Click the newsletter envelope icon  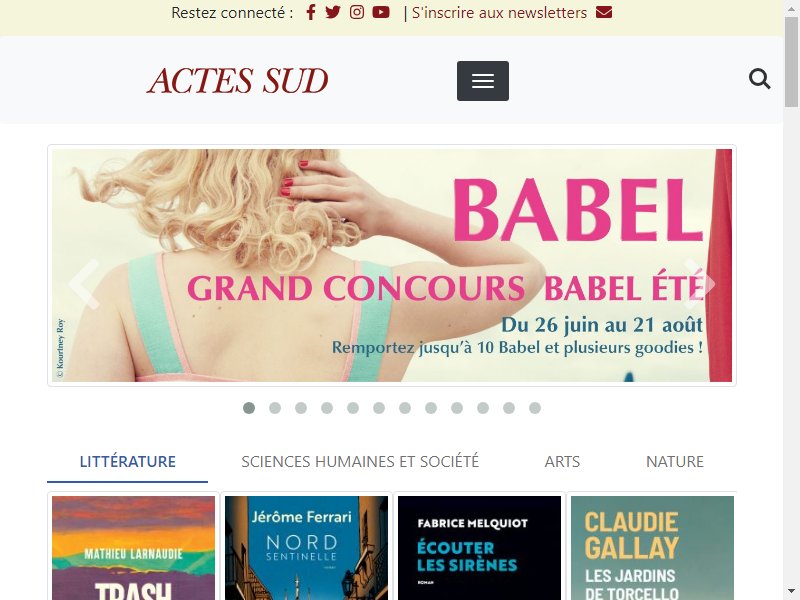(604, 12)
